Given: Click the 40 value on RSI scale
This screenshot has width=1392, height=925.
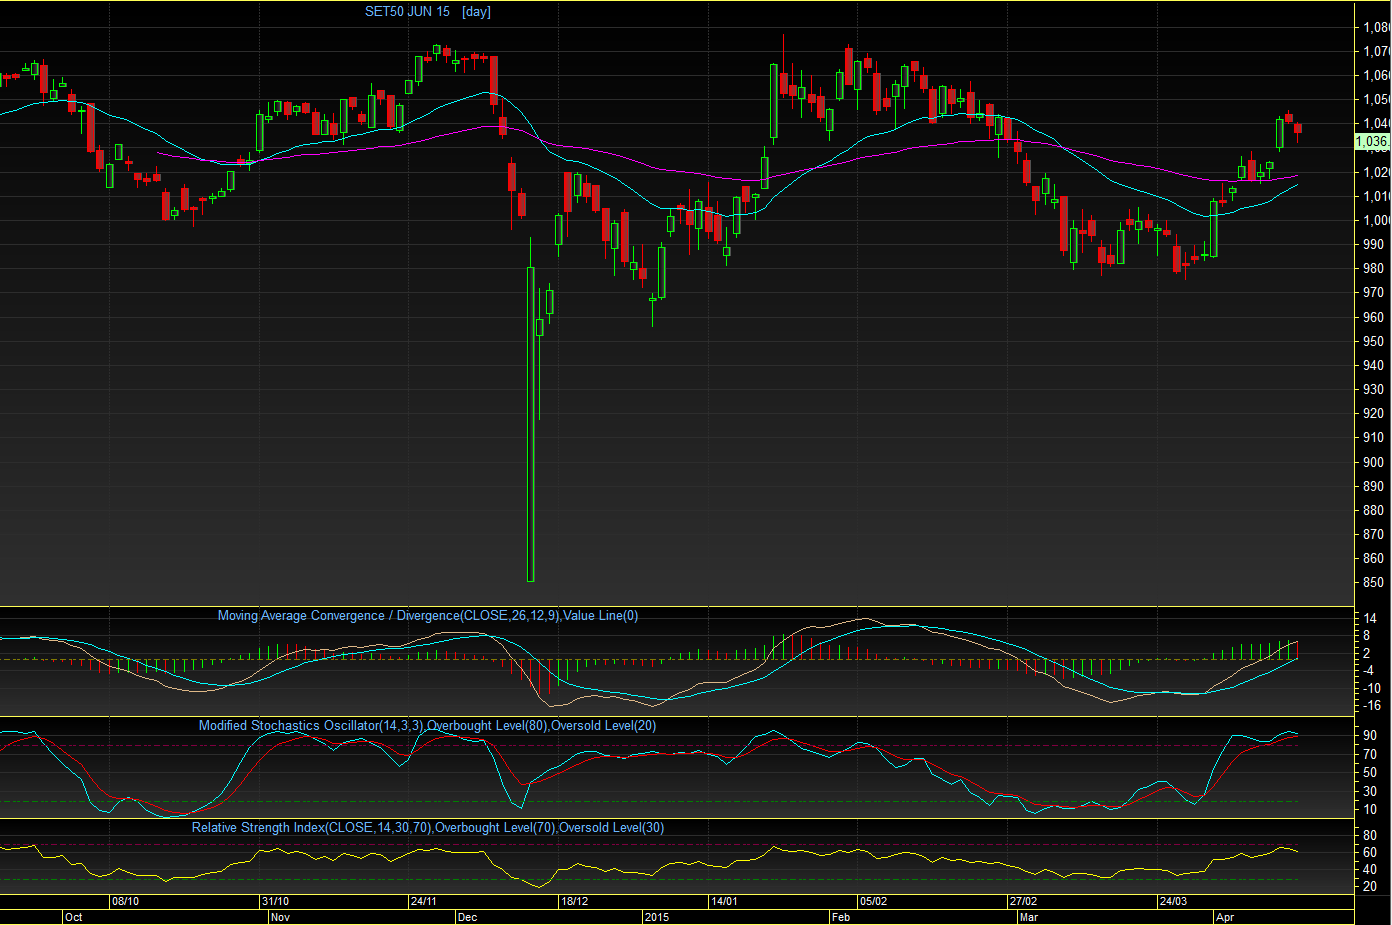Looking at the screenshot, I should [x=1370, y=870].
